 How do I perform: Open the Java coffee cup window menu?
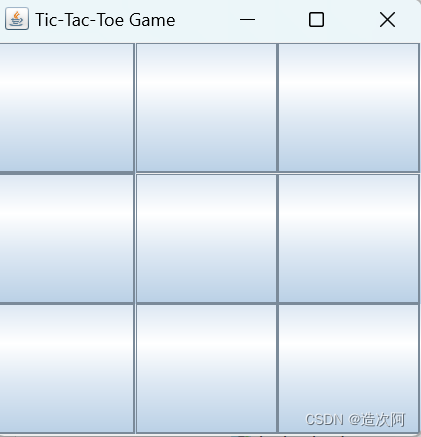[x=17, y=19]
